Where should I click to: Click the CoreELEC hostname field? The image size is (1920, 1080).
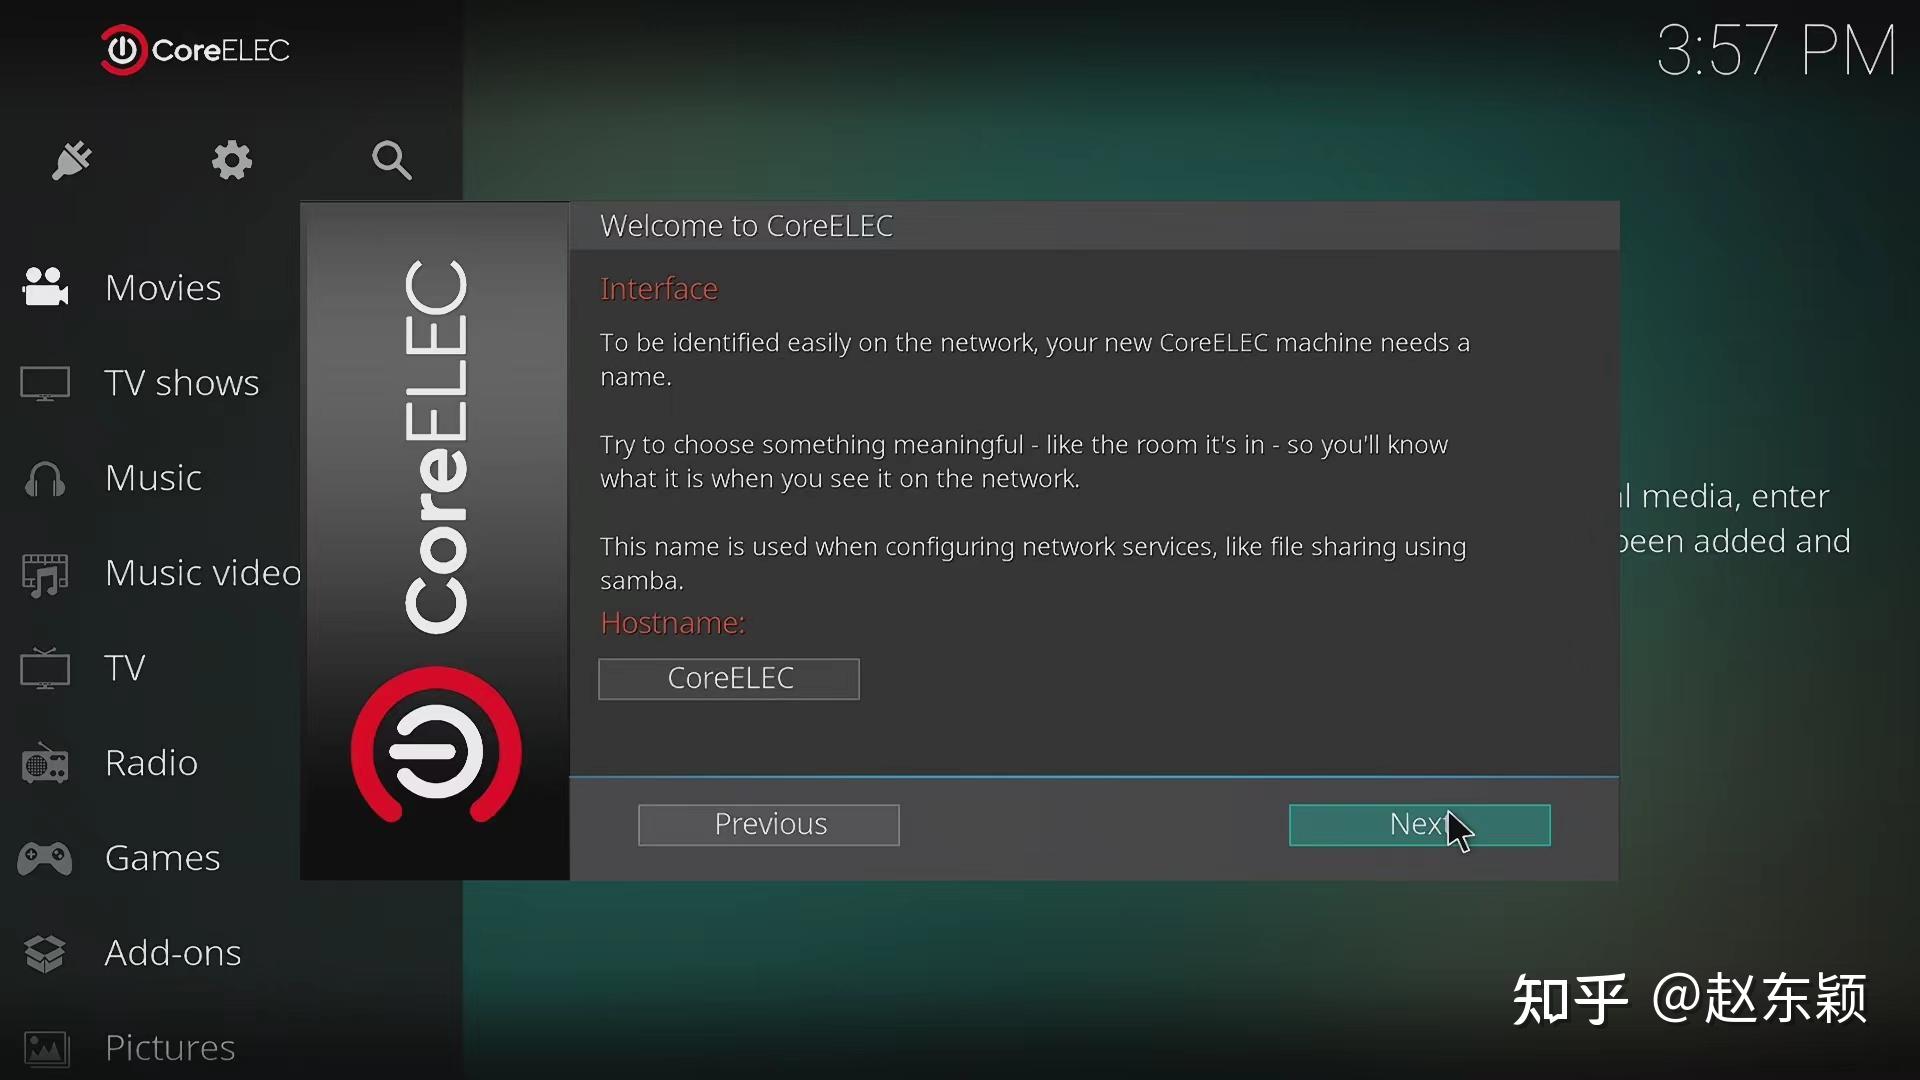pos(729,679)
